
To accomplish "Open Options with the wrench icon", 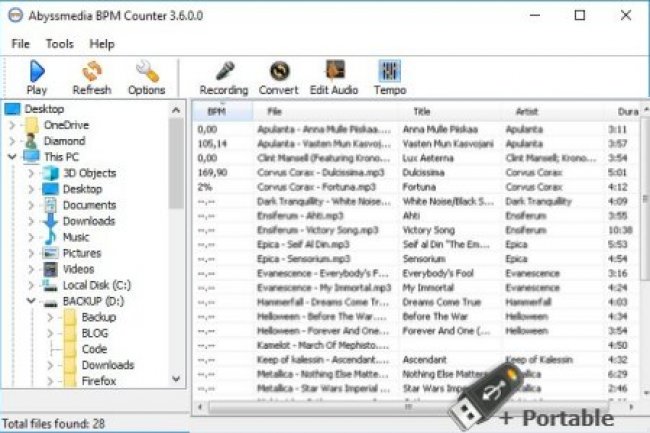I will click(146, 72).
